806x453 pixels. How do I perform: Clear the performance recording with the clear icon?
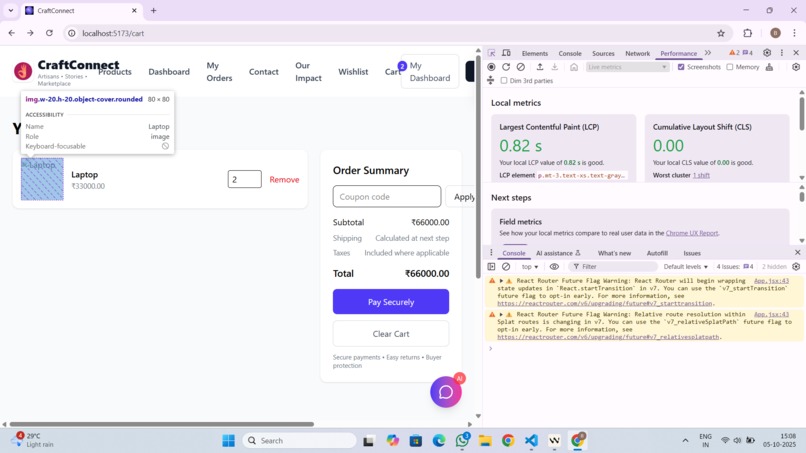tap(521, 67)
